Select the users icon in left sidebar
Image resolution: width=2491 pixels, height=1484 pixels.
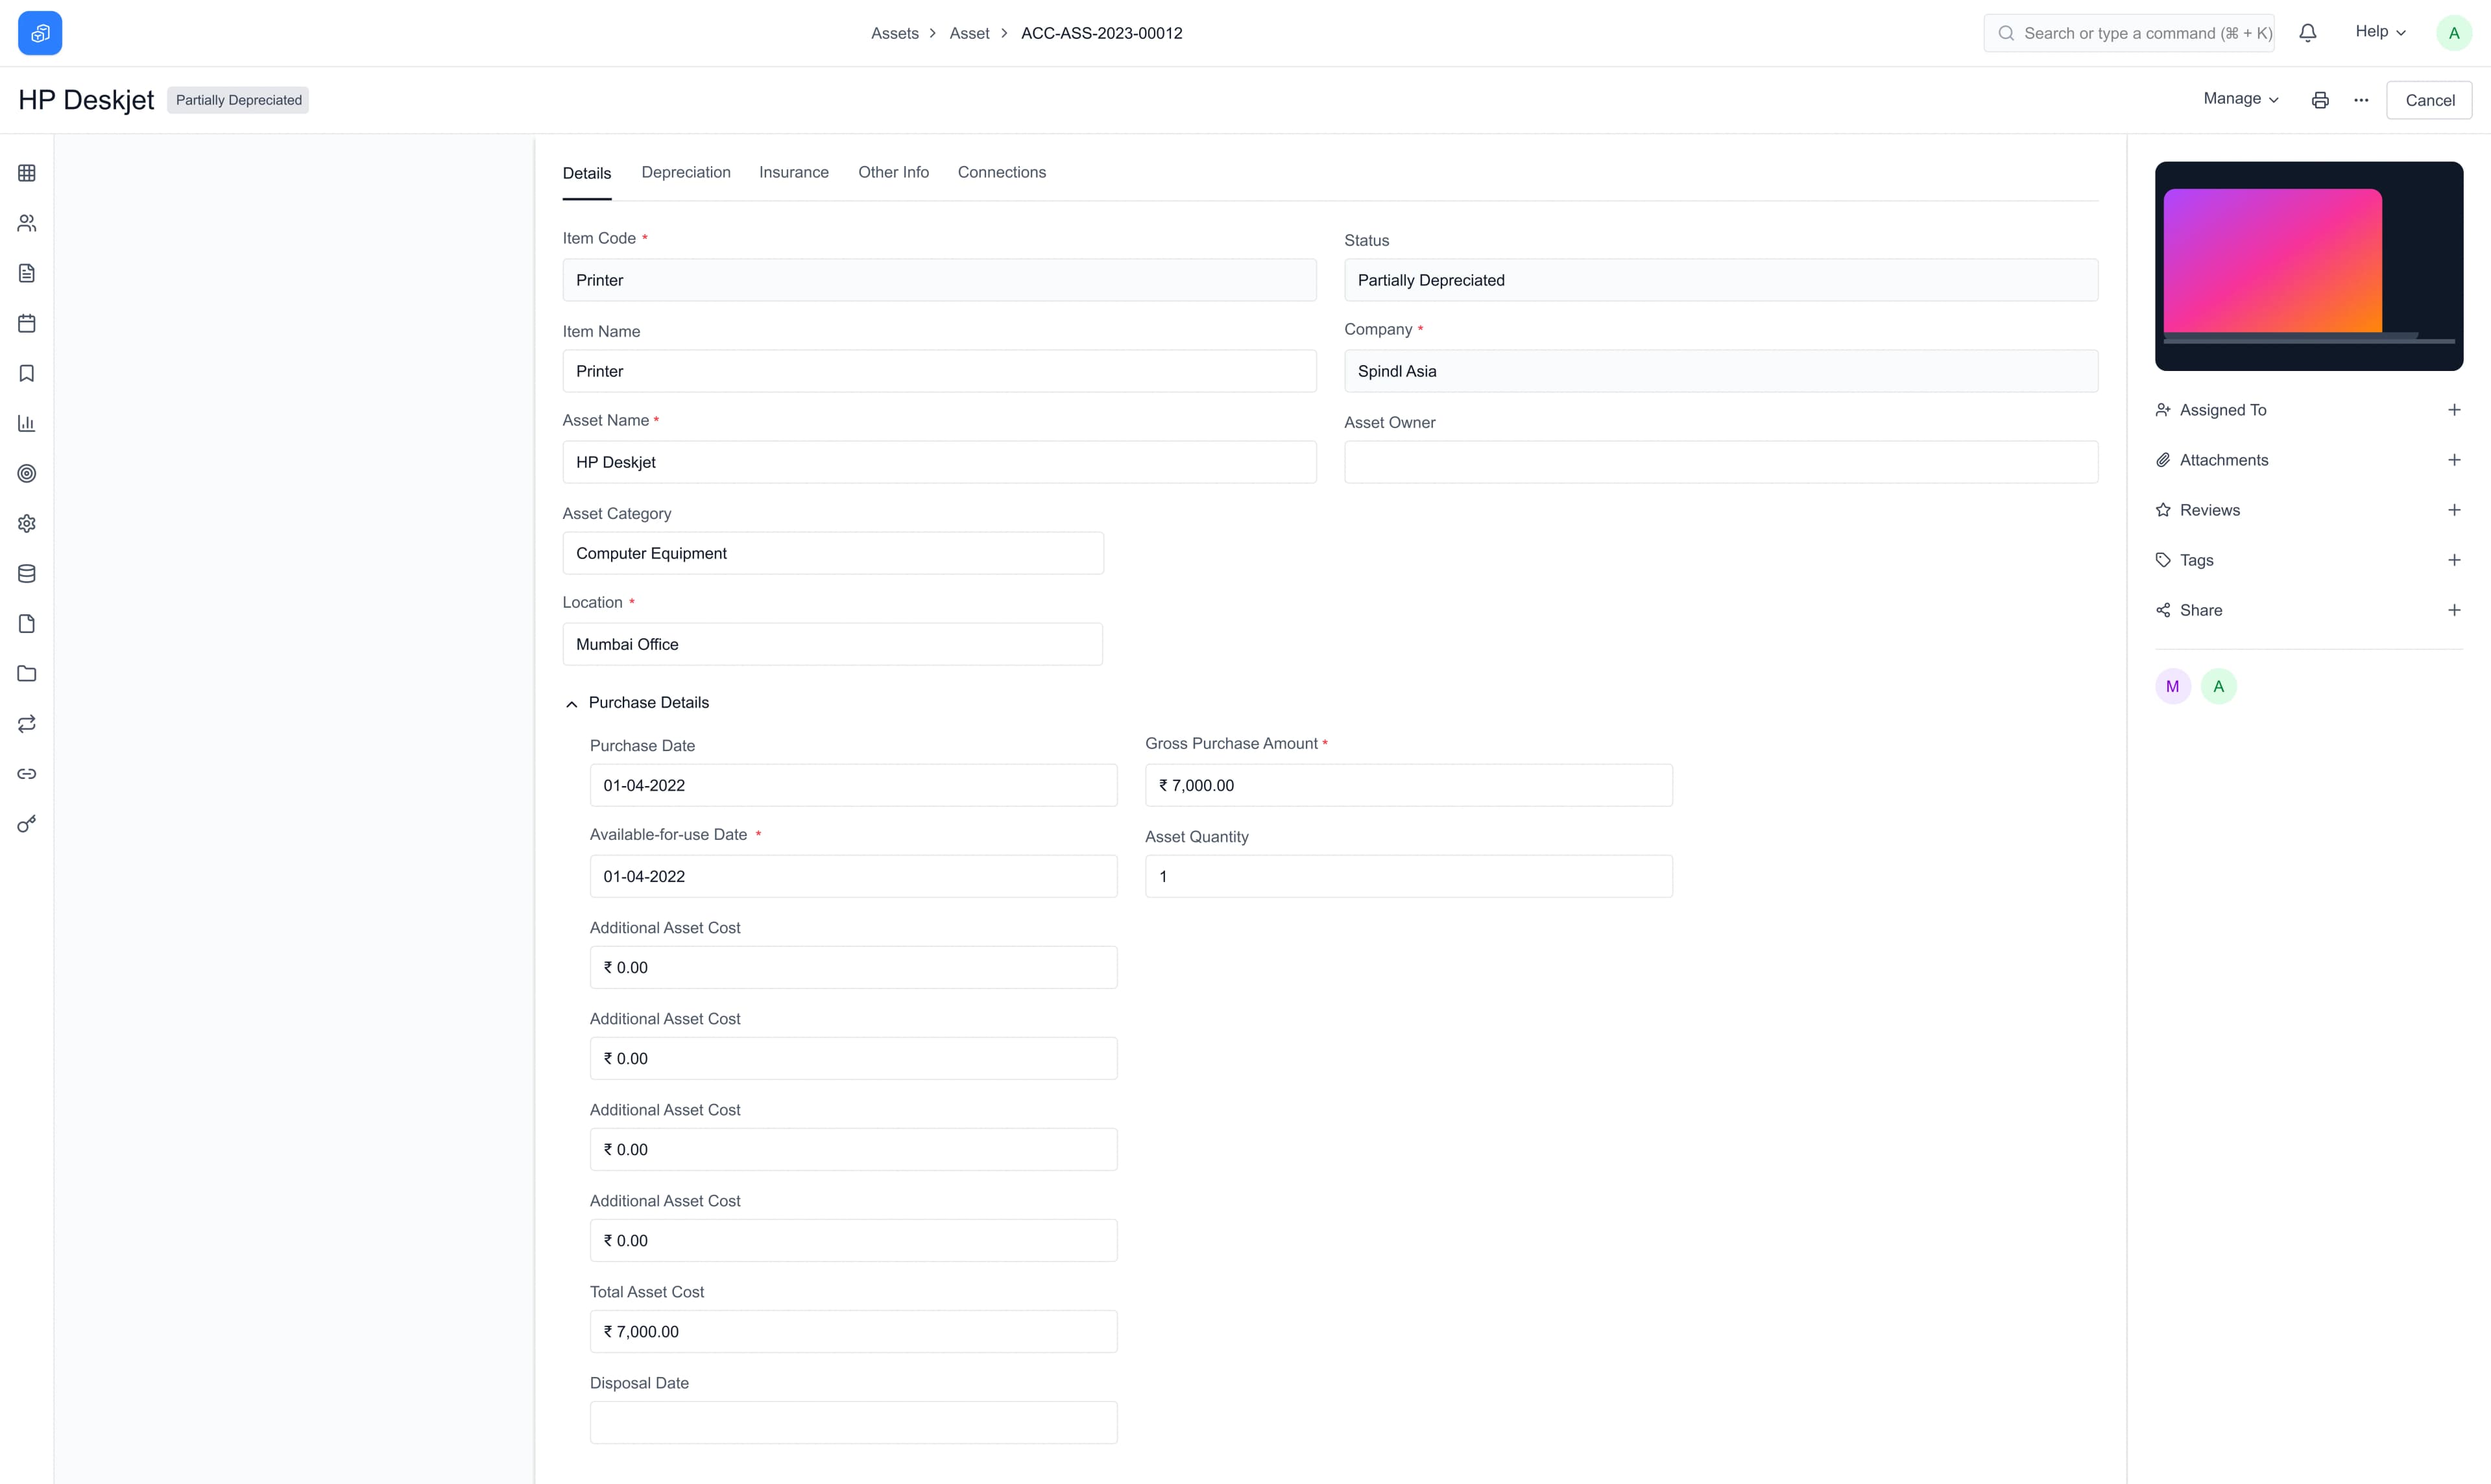(26, 222)
